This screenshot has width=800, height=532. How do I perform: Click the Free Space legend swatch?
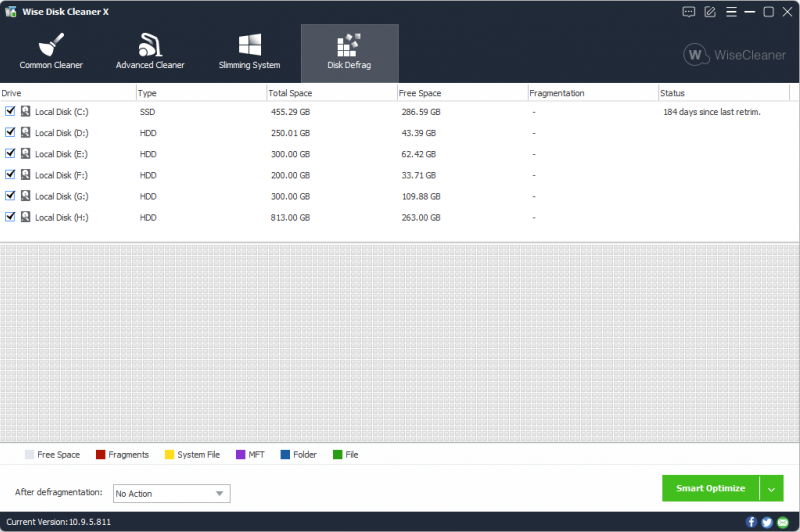tap(29, 454)
